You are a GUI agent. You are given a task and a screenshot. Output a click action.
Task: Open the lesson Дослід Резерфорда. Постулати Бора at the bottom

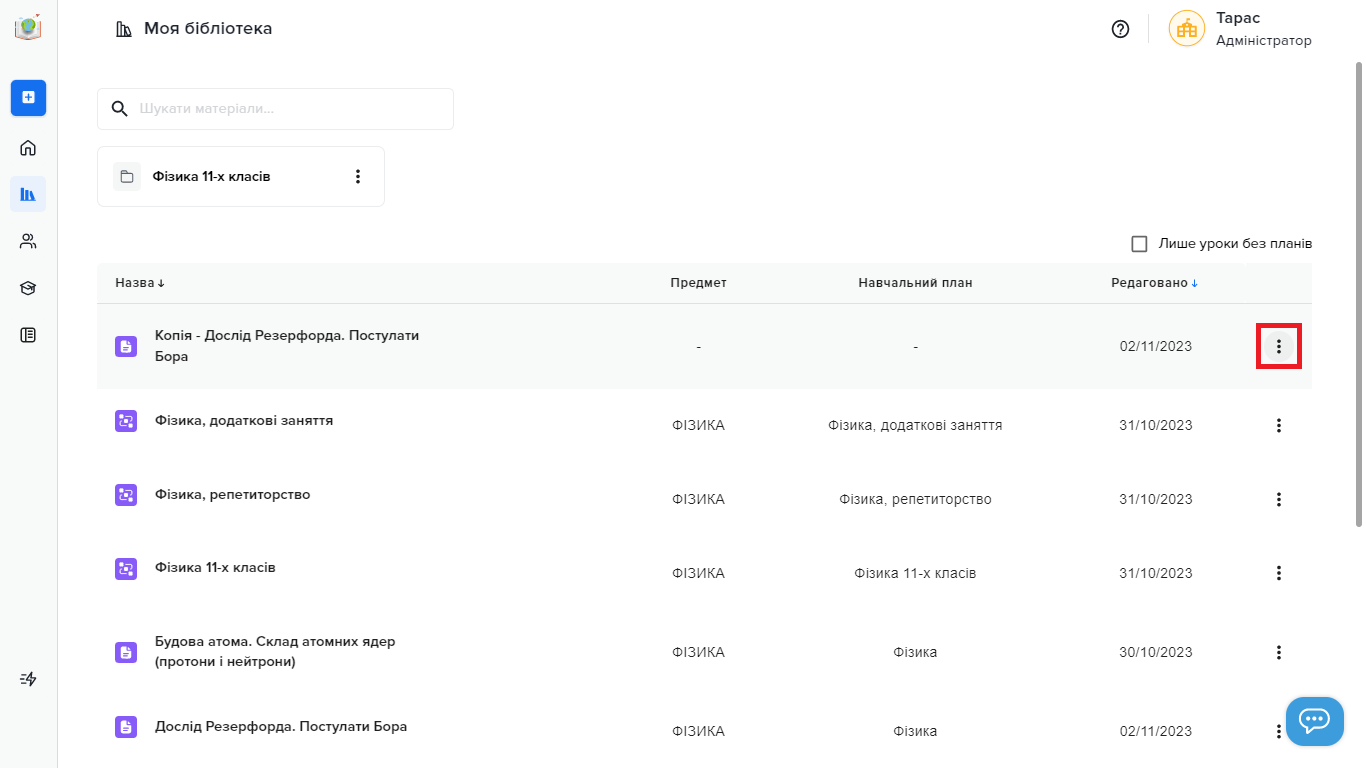(x=281, y=727)
